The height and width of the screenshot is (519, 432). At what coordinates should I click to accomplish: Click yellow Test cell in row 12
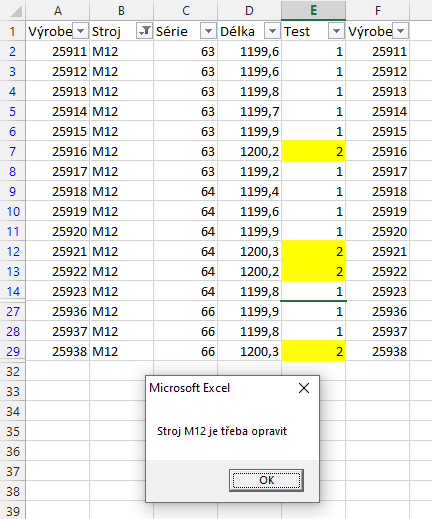pyautogui.click(x=313, y=251)
